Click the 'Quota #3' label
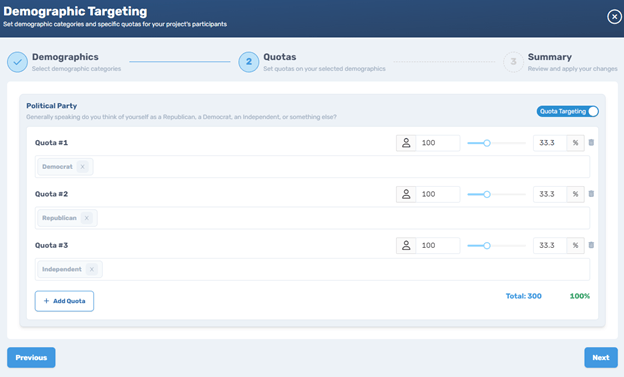The height and width of the screenshot is (377, 624). click(x=51, y=245)
